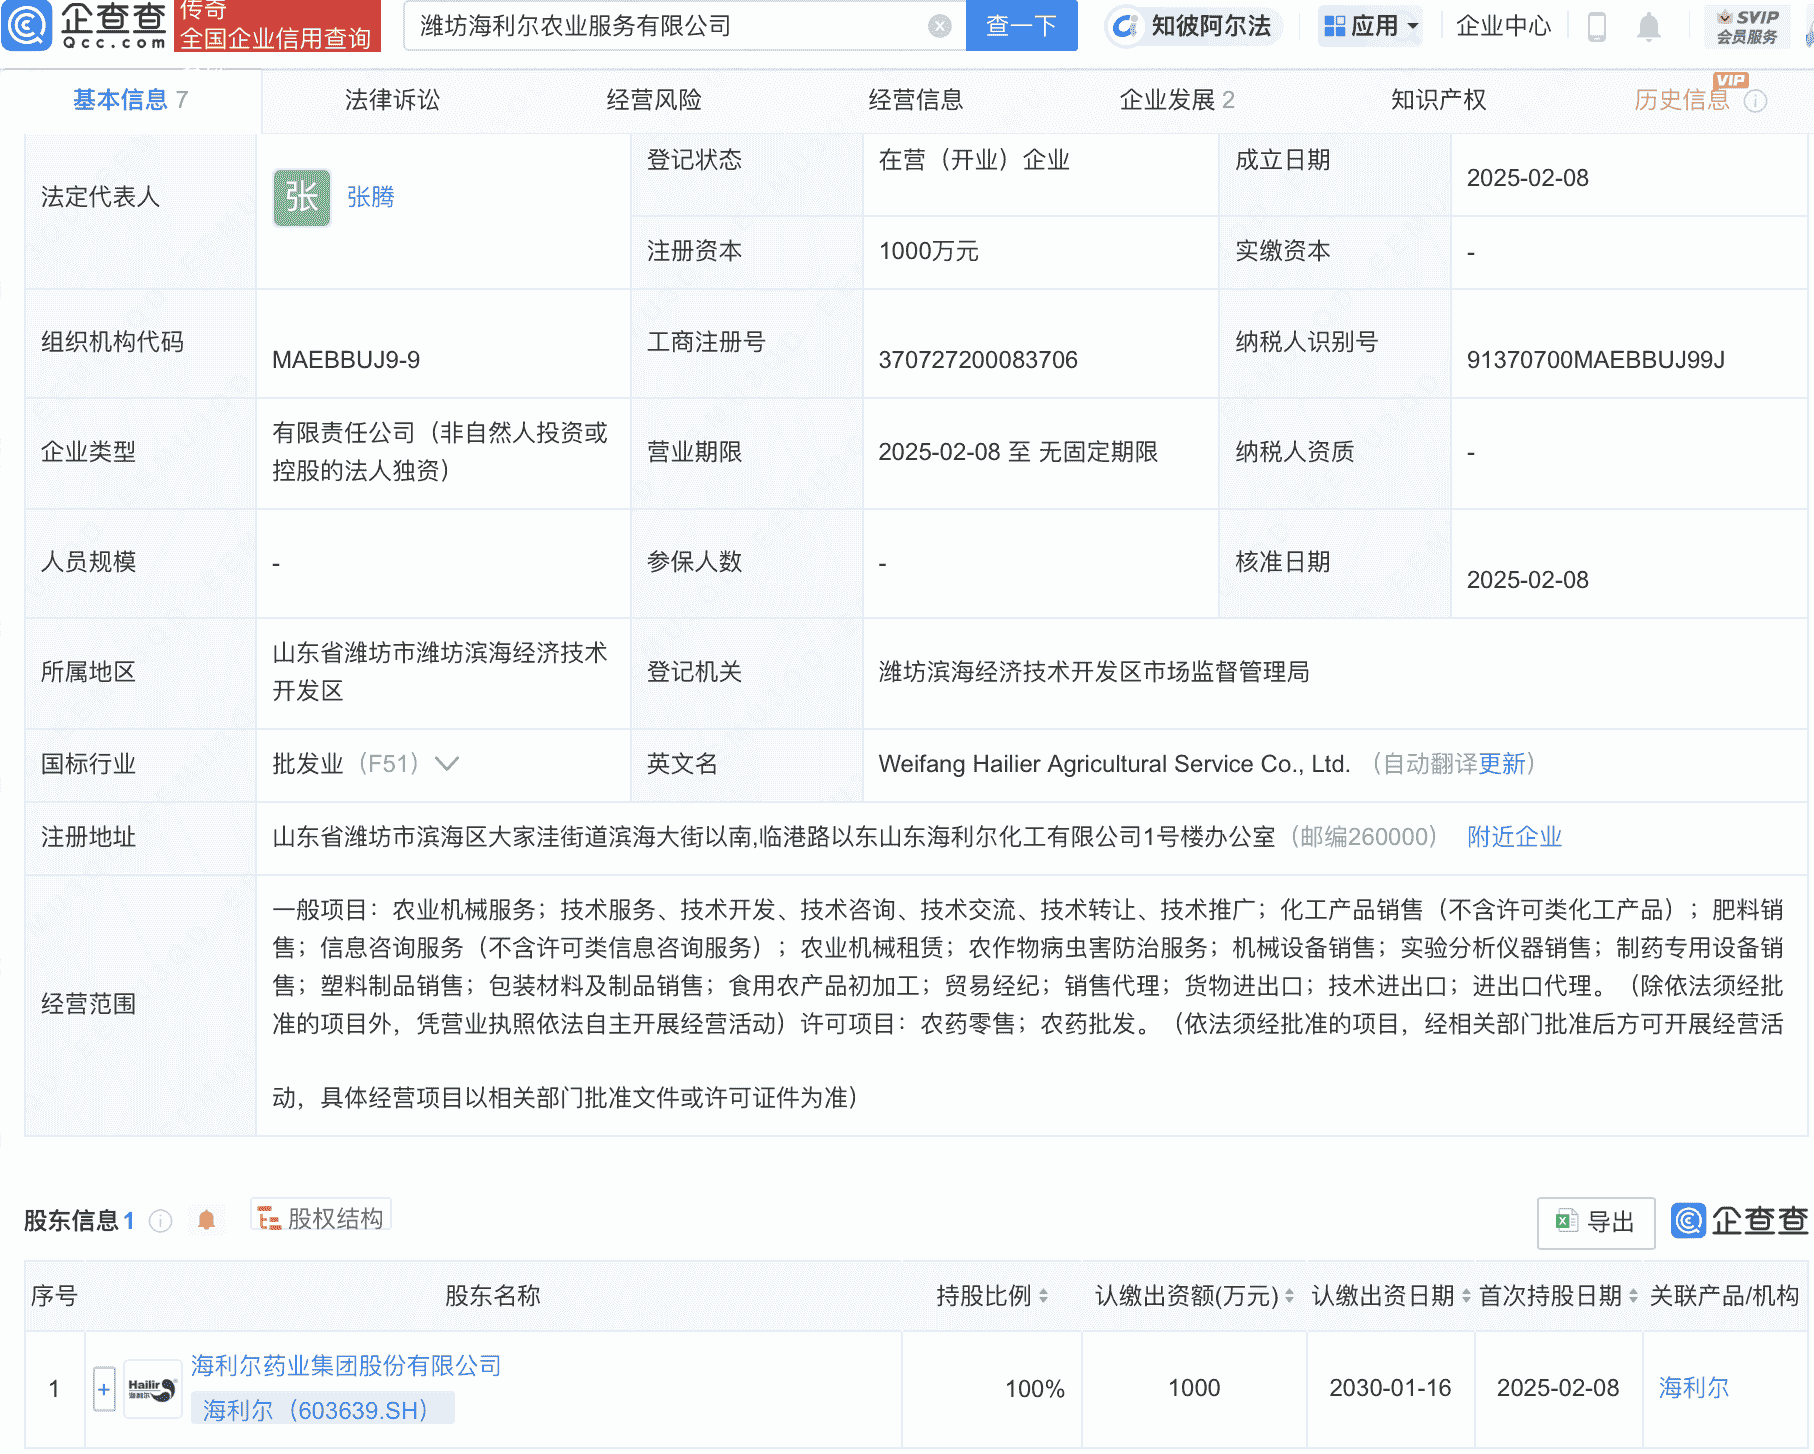Switch to the 法律诉讼 tab
The height and width of the screenshot is (1454, 1814).
pyautogui.click(x=390, y=100)
